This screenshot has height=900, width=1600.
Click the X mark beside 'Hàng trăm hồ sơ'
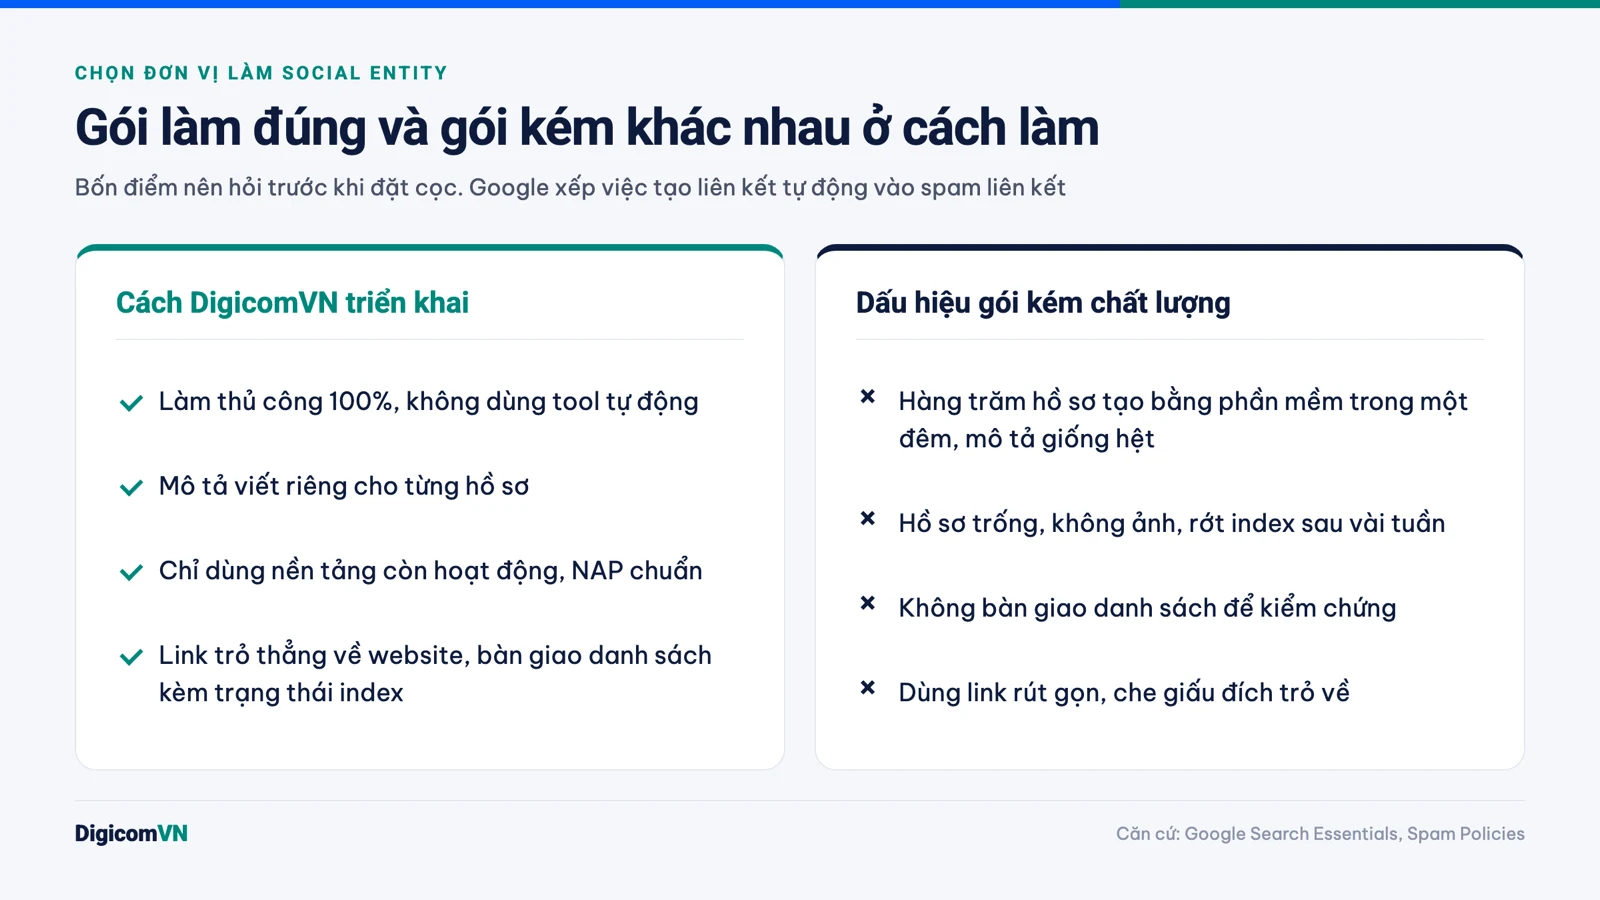pyautogui.click(x=868, y=397)
